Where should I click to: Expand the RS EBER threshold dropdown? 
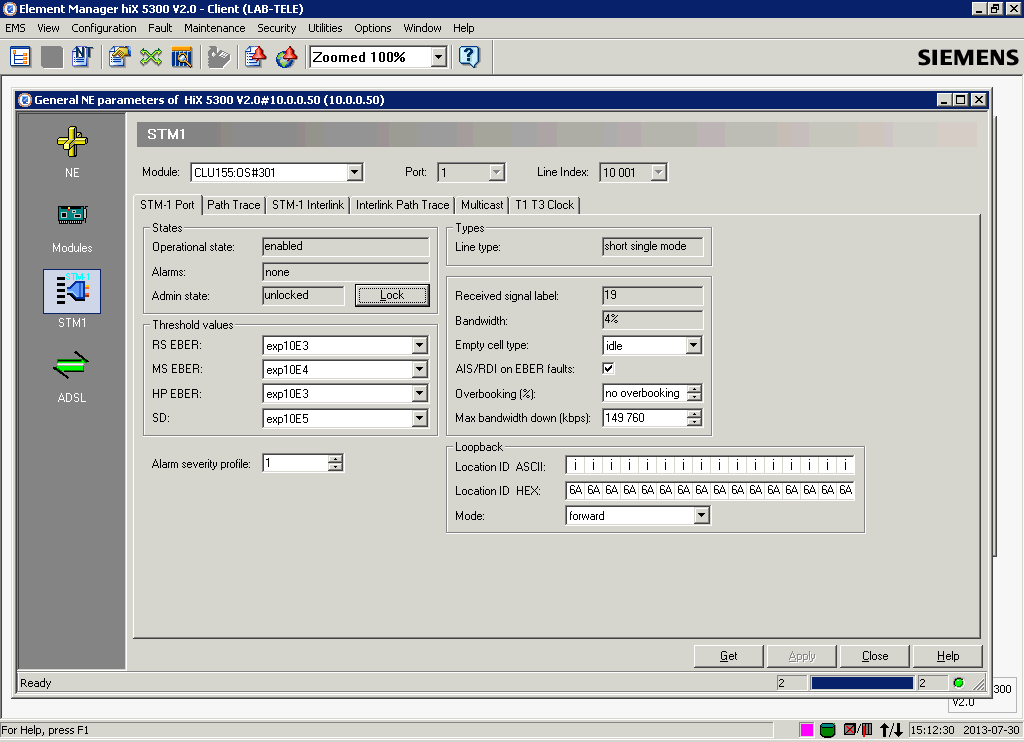[420, 345]
